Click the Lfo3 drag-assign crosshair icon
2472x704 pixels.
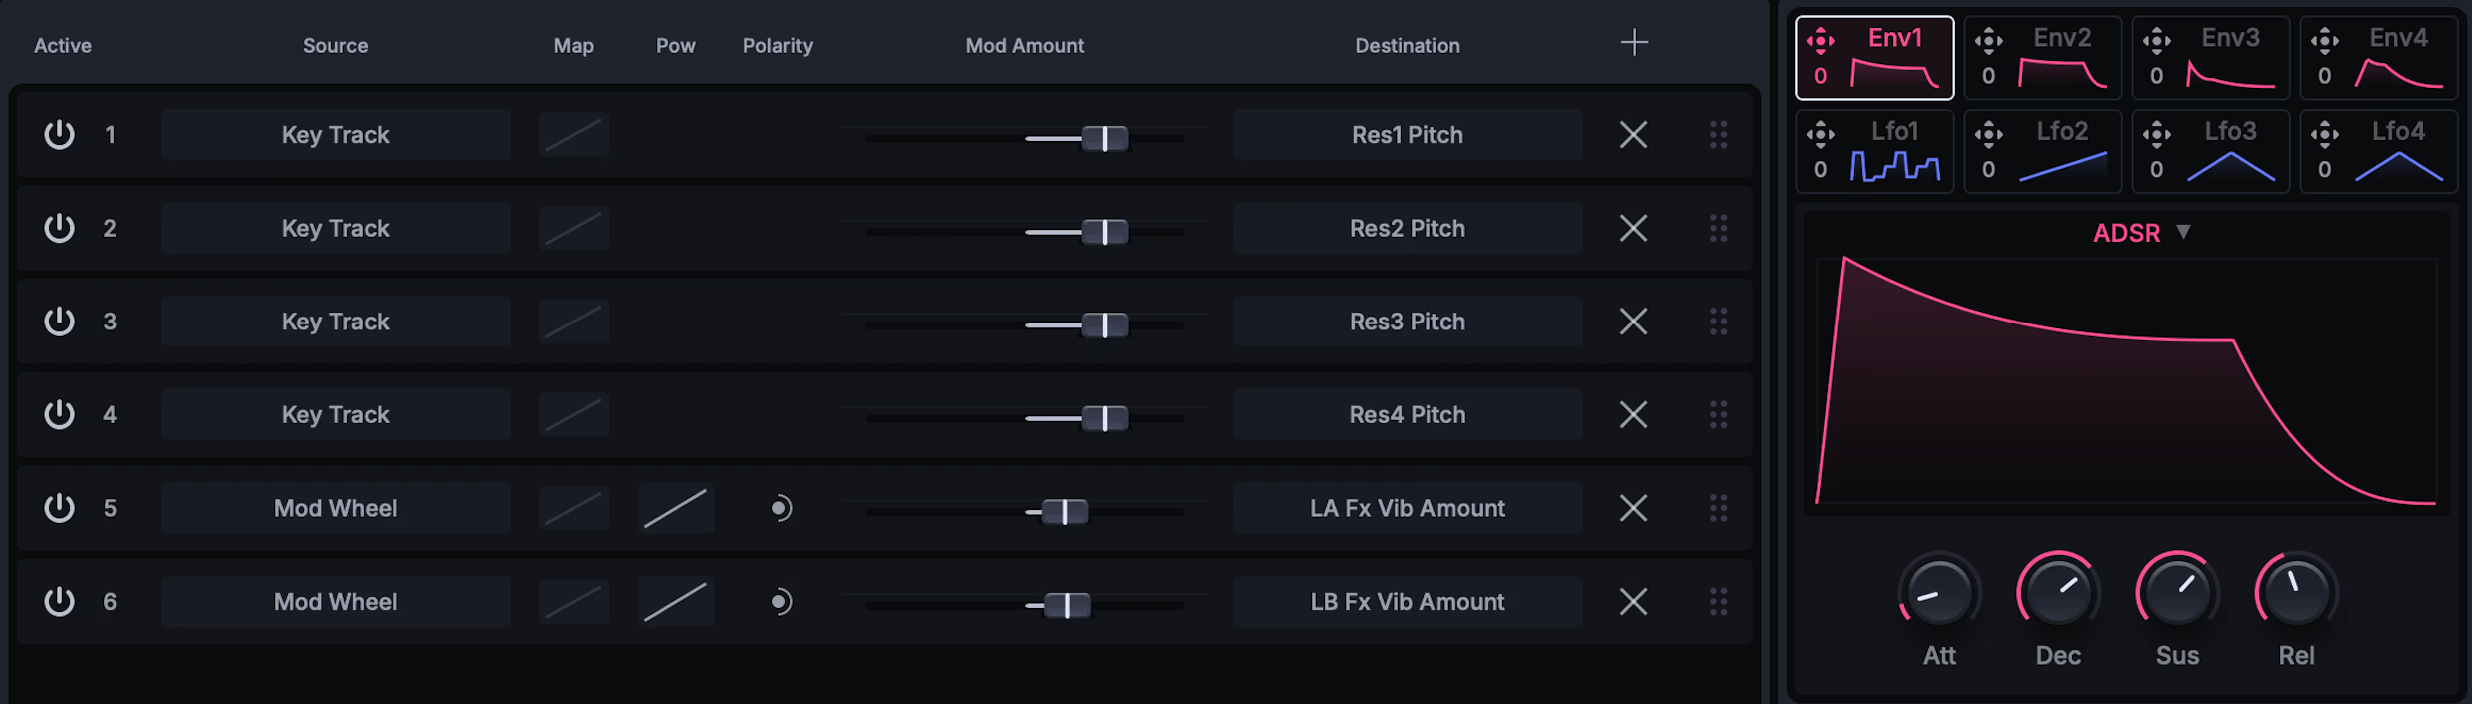point(2156,133)
